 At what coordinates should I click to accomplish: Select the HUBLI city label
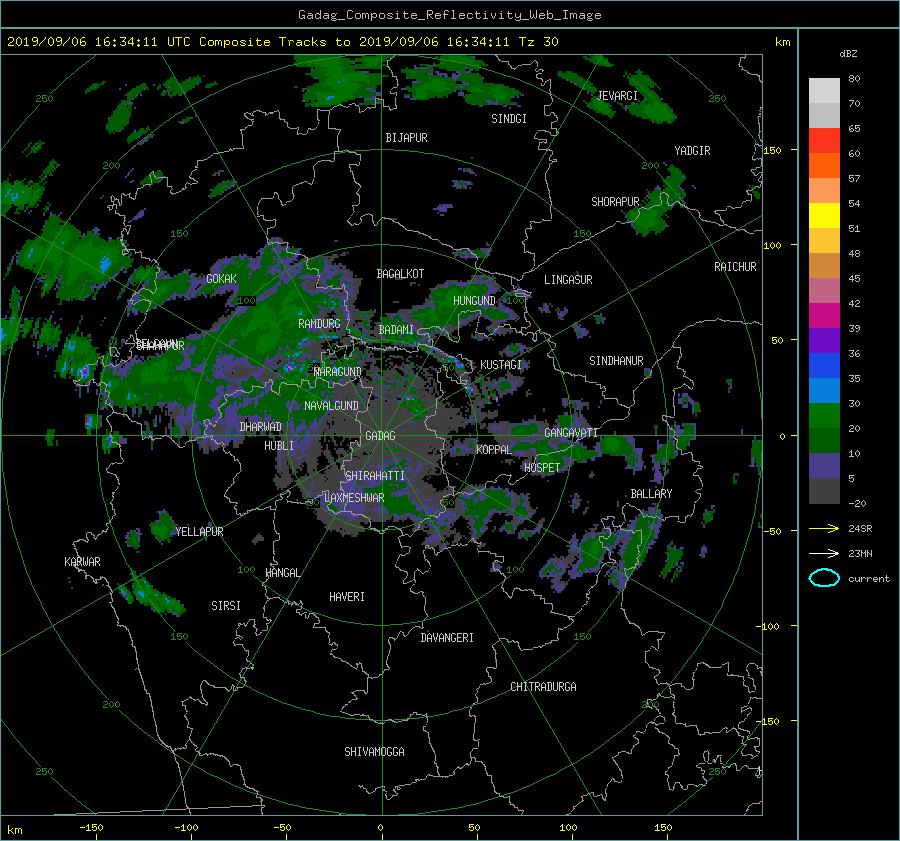click(279, 445)
